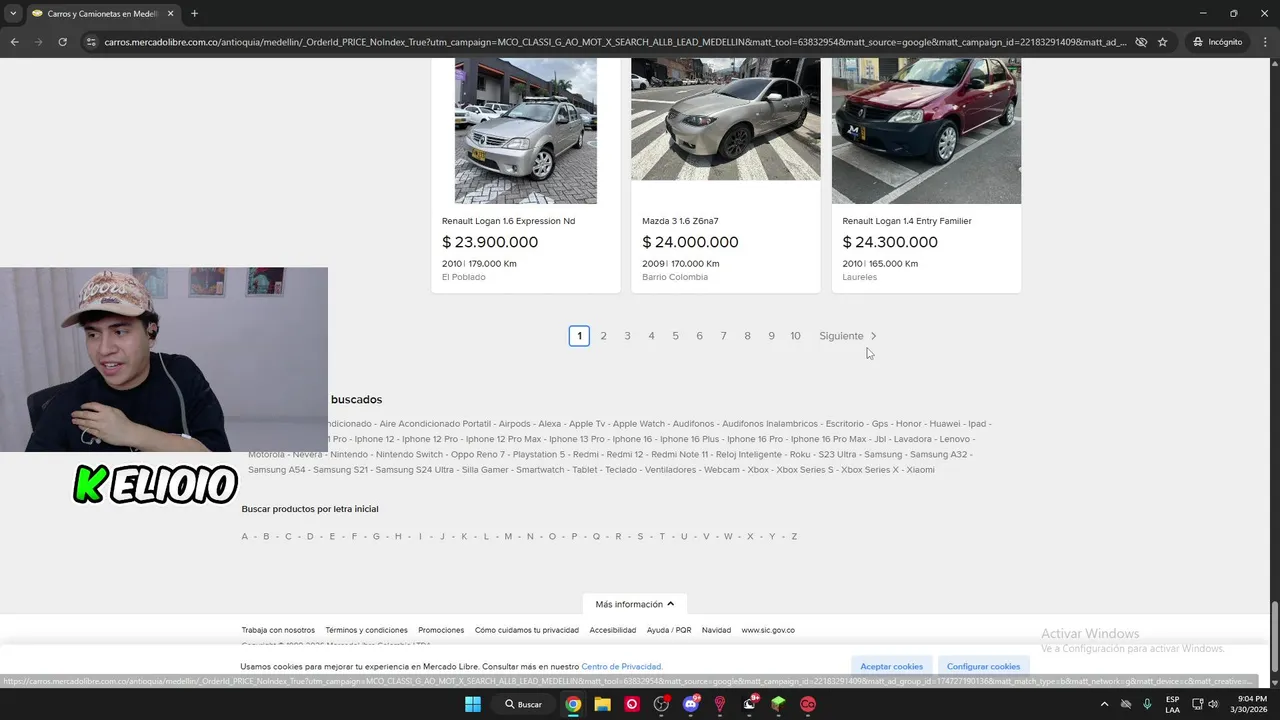The height and width of the screenshot is (720, 1280).
Task: Open Trabaja con nosotros footer link
Action: pos(278,630)
